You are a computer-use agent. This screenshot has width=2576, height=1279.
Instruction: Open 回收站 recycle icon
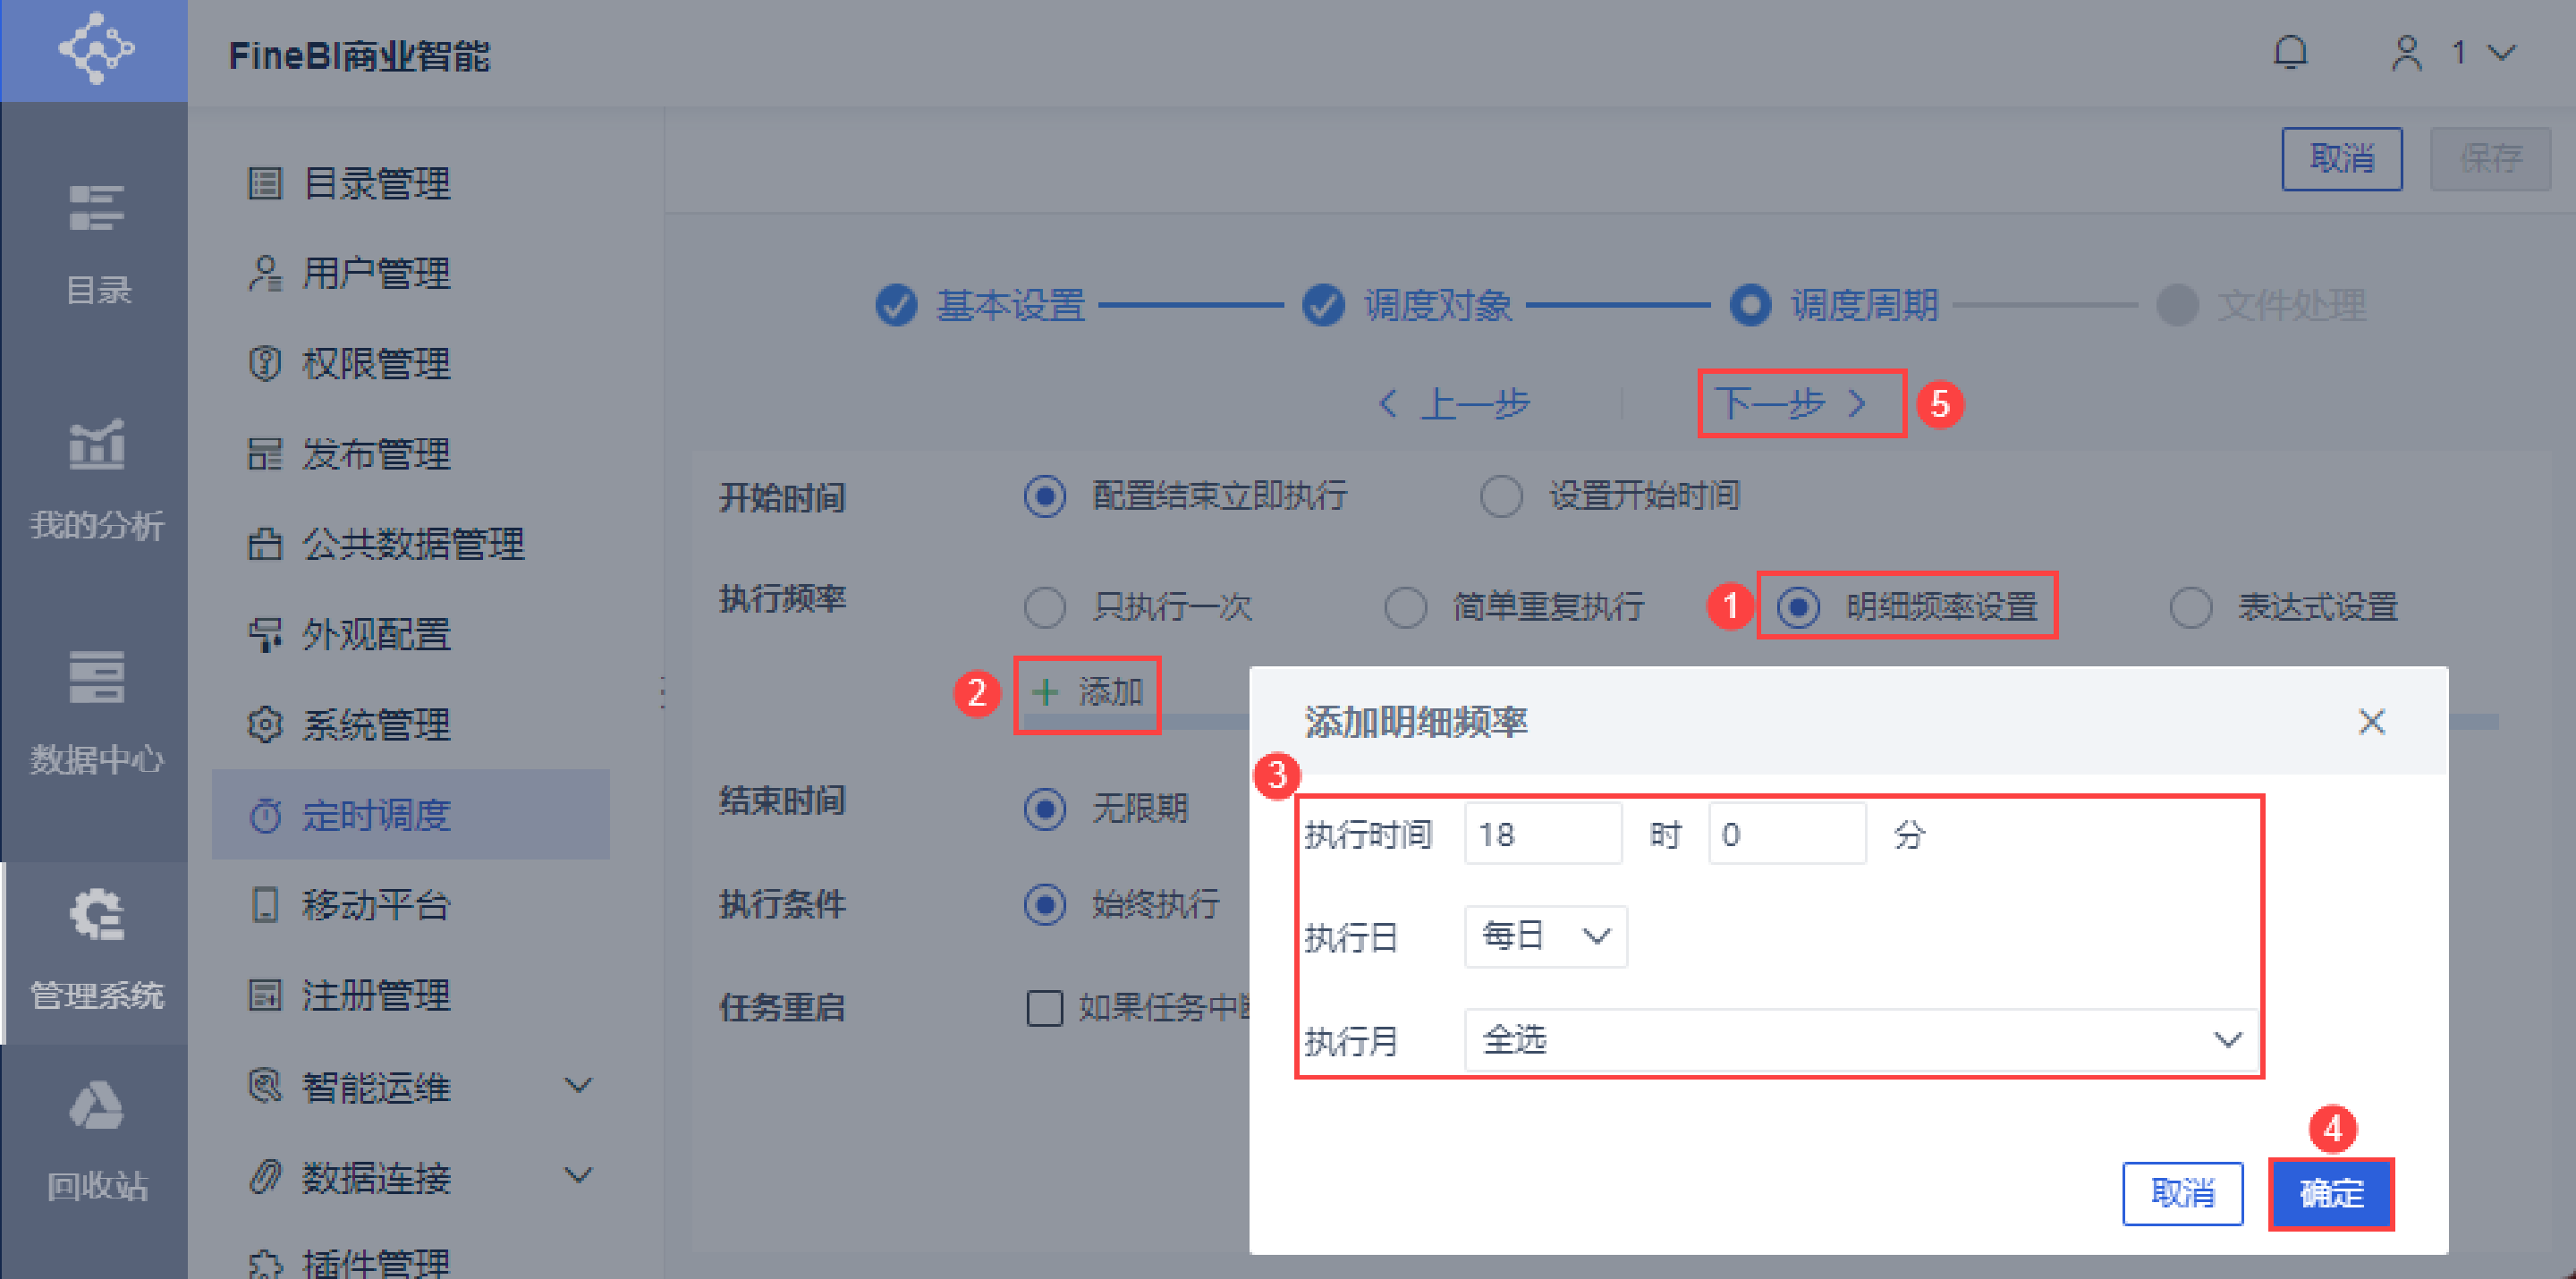[96, 1106]
